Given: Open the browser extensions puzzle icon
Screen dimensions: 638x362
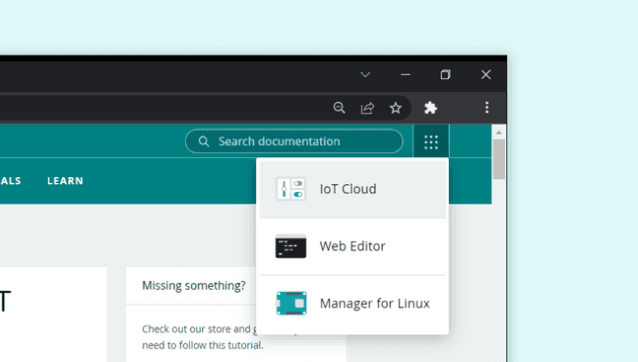Looking at the screenshot, I should 430,108.
